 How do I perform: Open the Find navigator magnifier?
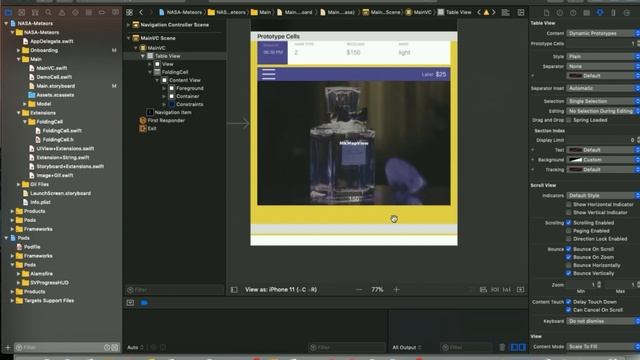pyautogui.click(x=49, y=13)
